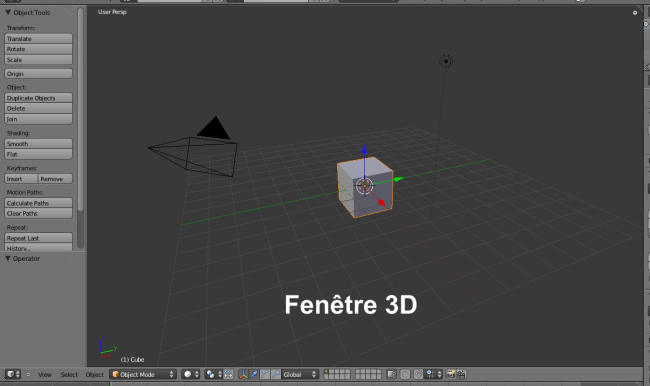Open the Select menu
Screen dimensions: 650x386
coord(69,374)
